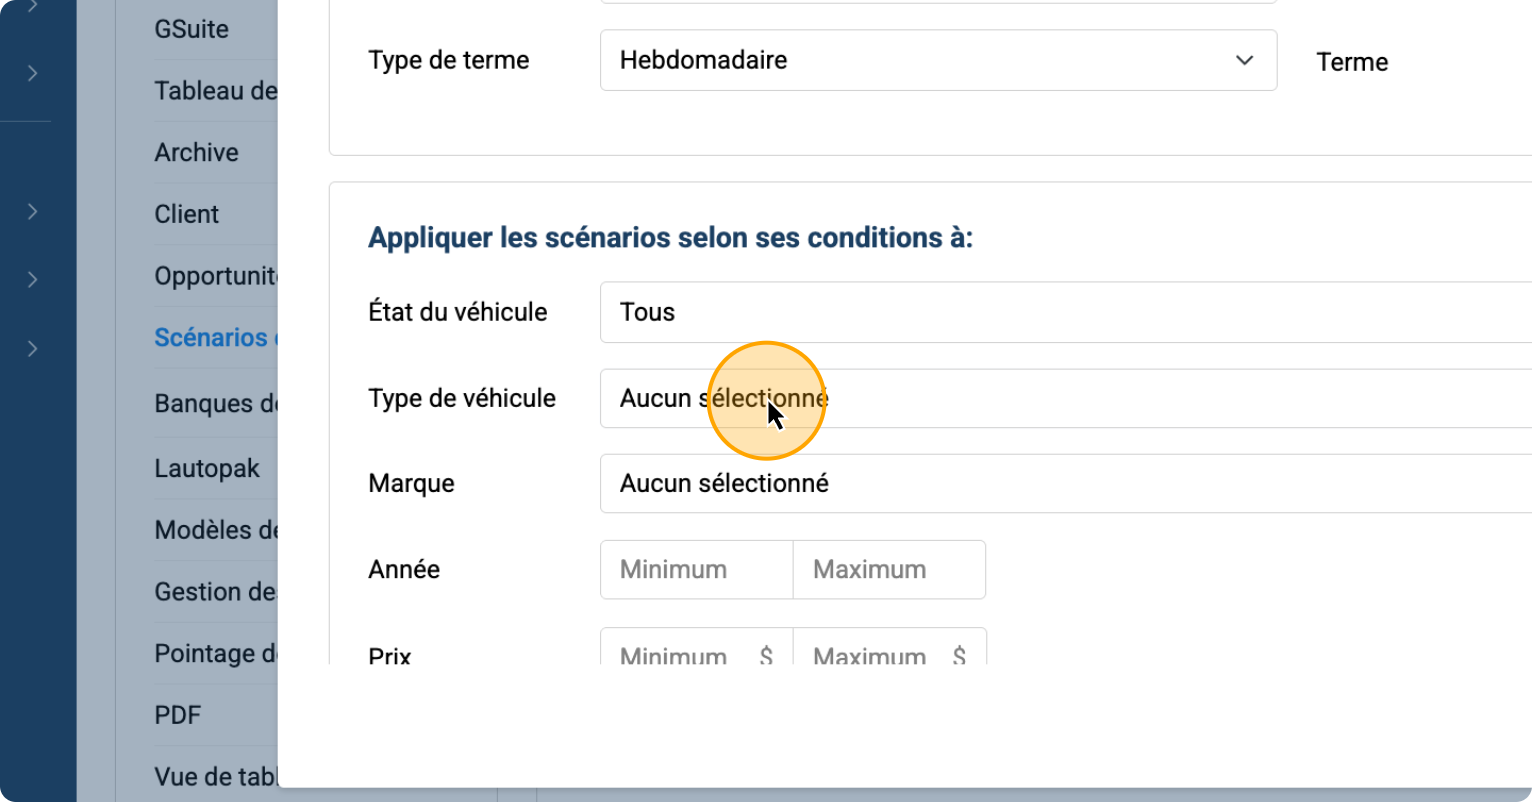
Task: Click the Année Minimum field
Action: (x=696, y=570)
